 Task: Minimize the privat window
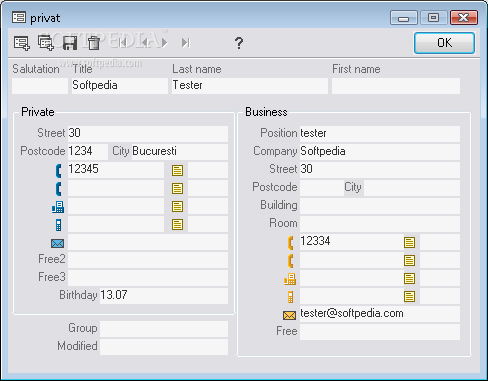[x=403, y=18]
